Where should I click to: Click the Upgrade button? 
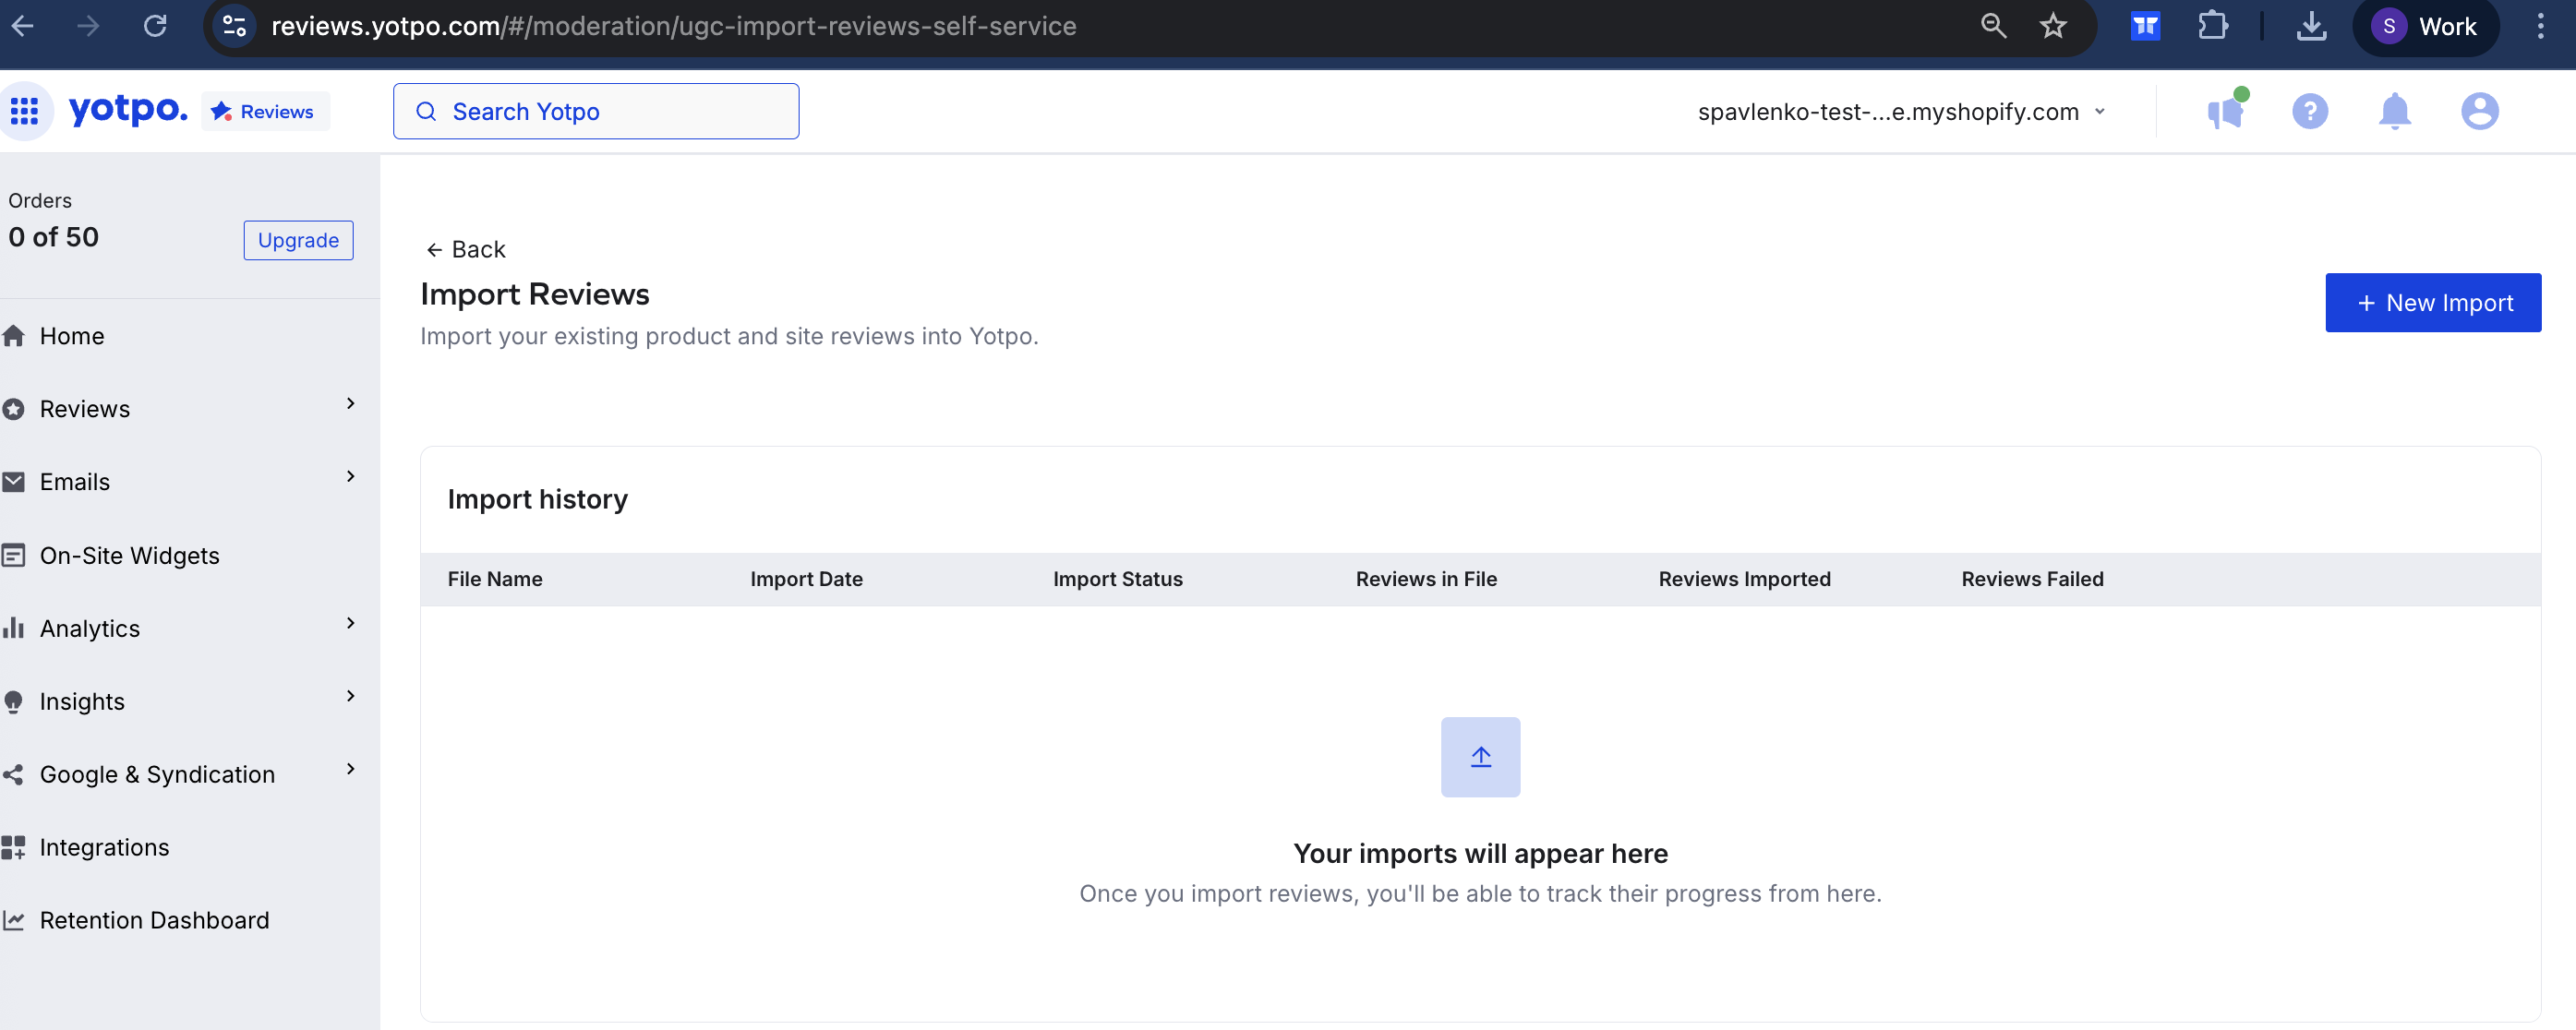298,240
